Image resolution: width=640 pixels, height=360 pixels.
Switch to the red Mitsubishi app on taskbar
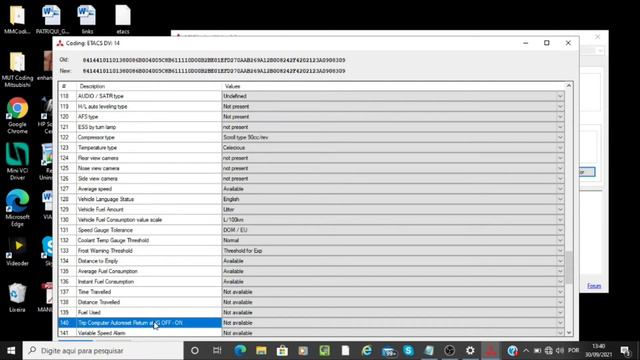click(x=491, y=351)
